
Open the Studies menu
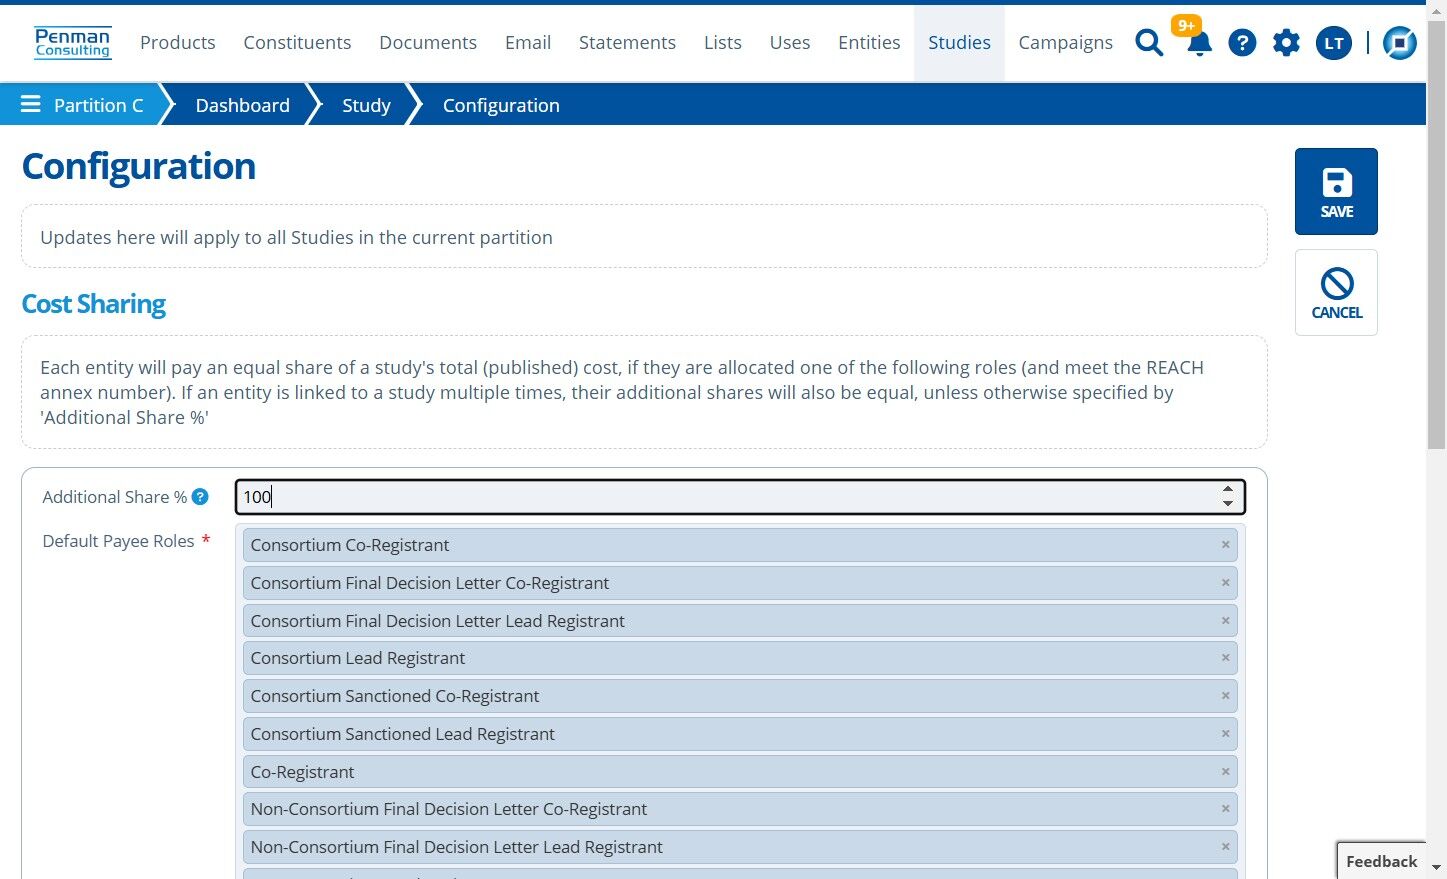click(959, 43)
